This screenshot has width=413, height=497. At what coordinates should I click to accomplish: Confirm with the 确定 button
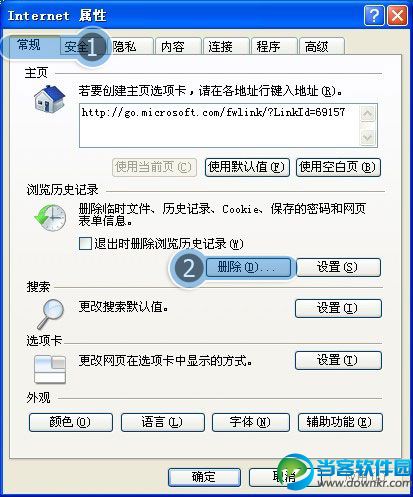204,477
